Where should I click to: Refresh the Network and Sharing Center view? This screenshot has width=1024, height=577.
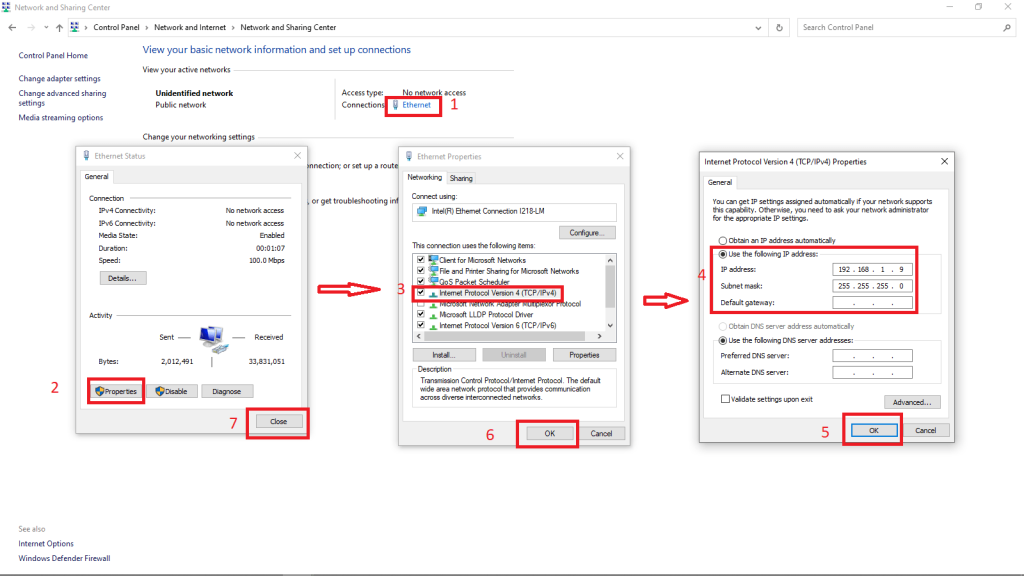coord(779,27)
